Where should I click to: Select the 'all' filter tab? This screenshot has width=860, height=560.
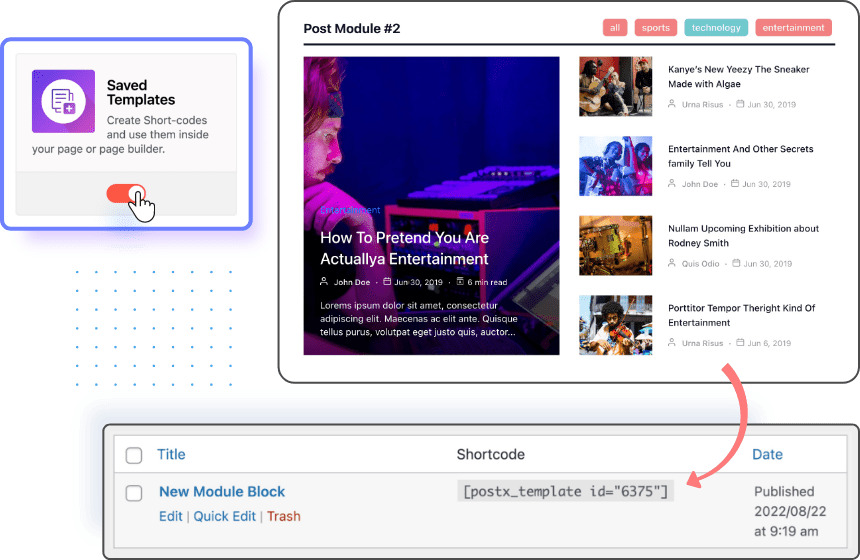(x=615, y=27)
